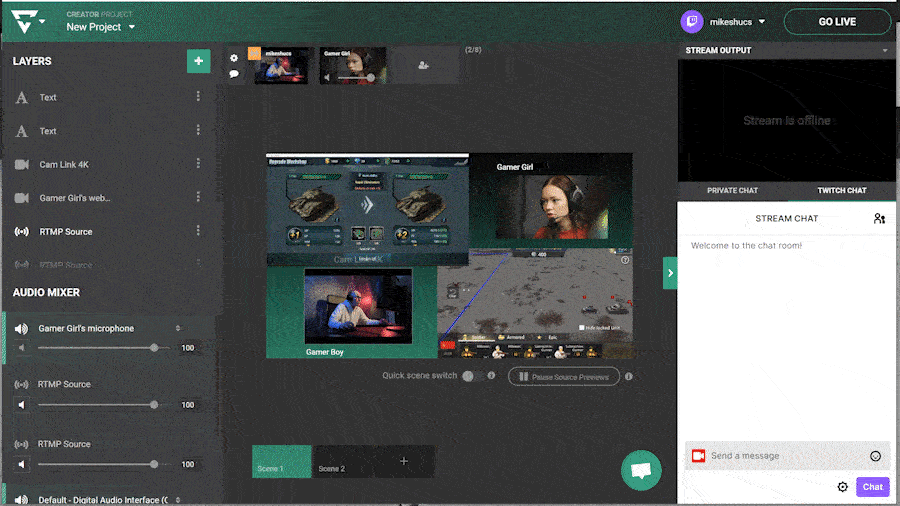Collapse the Stream Output panel

885,50
